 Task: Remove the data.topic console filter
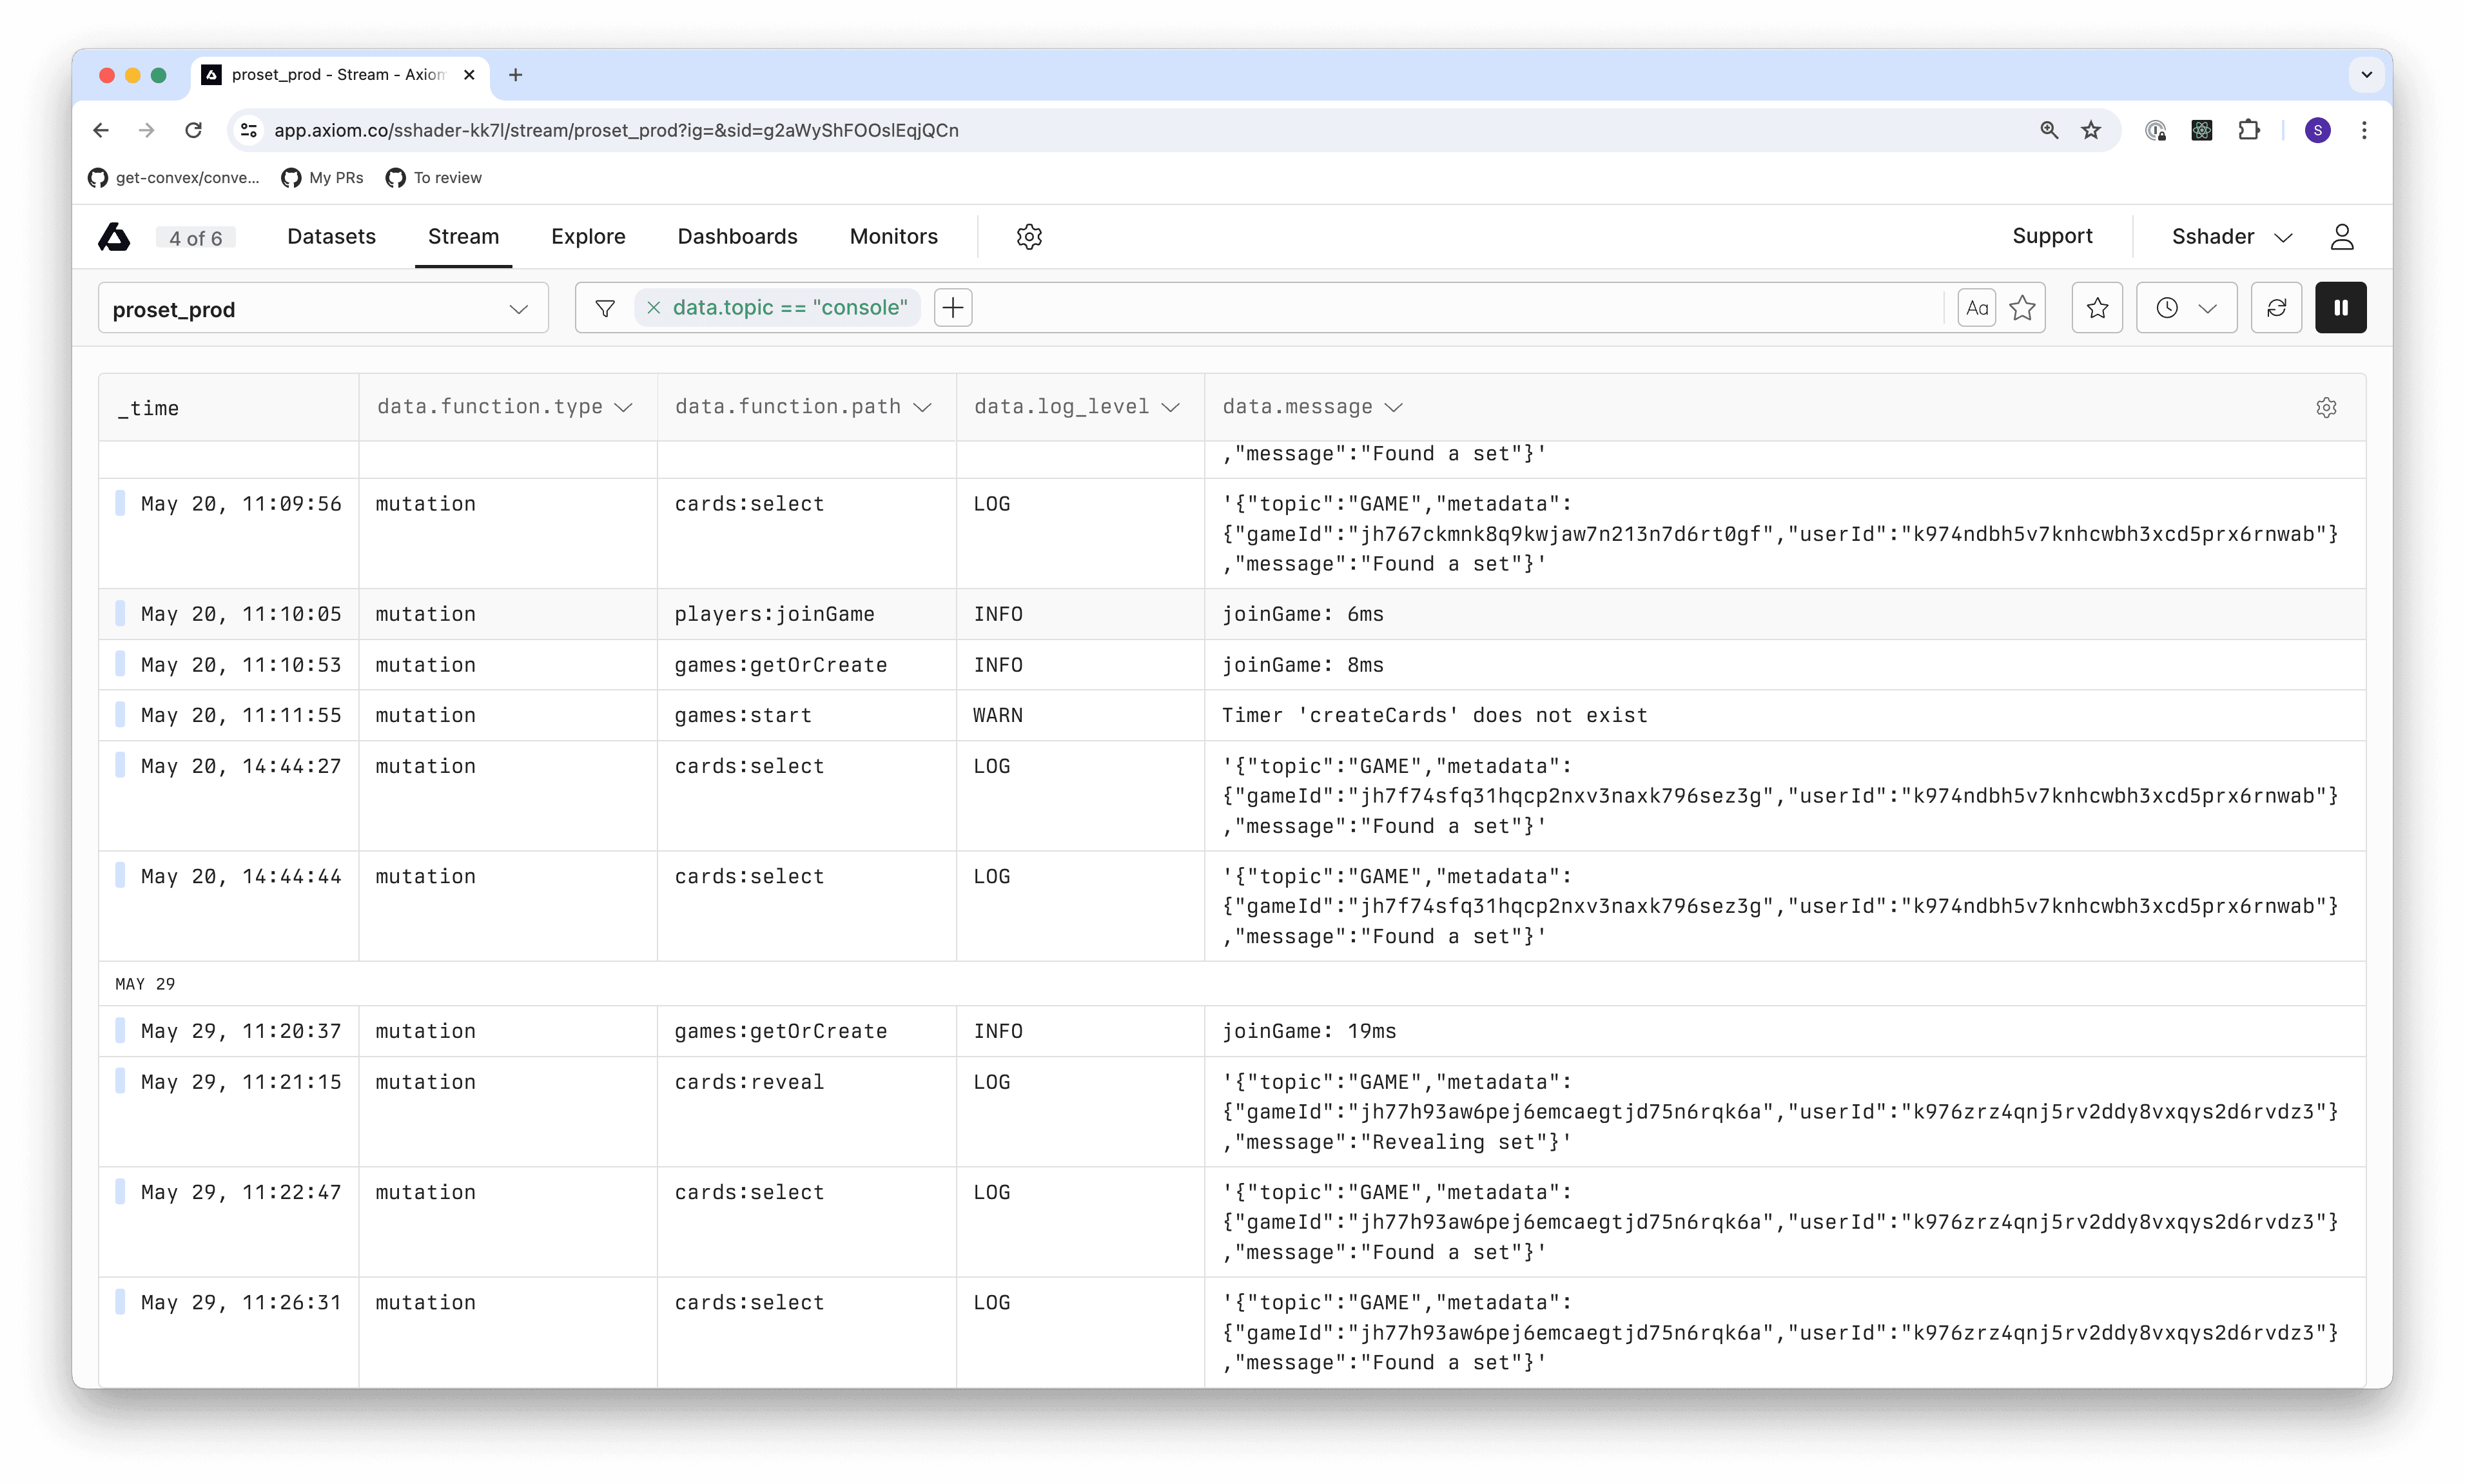pos(653,308)
